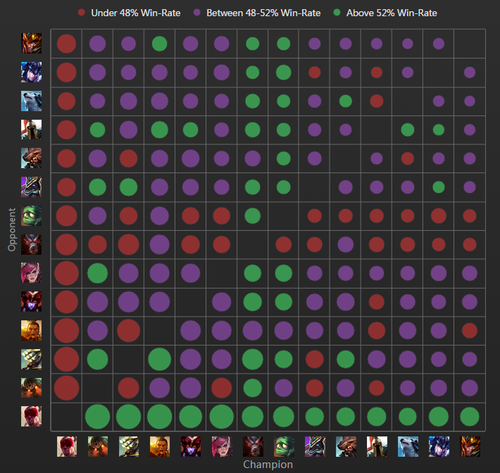Click the Vi icon on the Opponent axis
500x473 pixels.
(x=31, y=273)
